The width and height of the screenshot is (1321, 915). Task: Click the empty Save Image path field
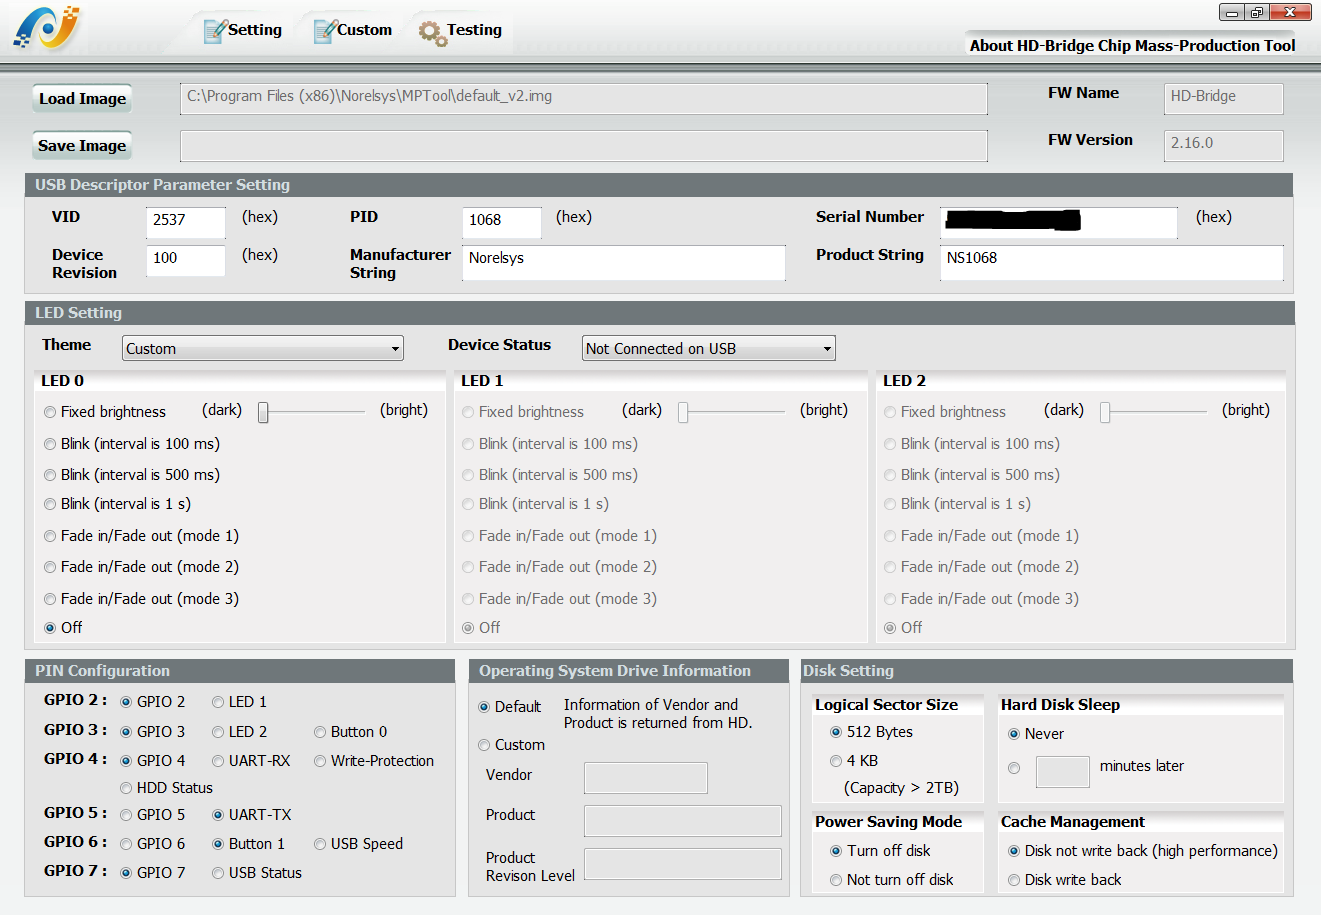click(x=583, y=145)
